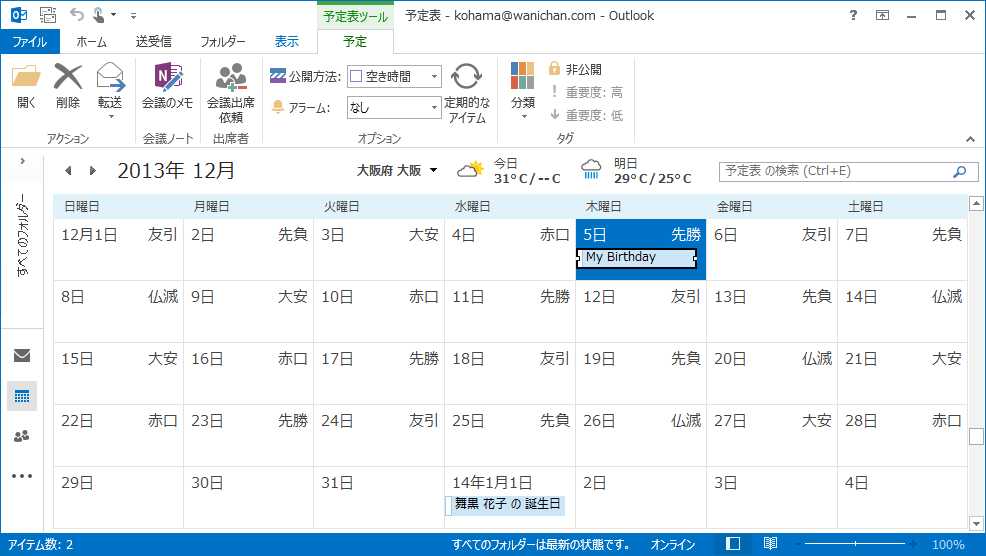986x556 pixels.
Task: Click tomorrow's weather 29°C/25°C forecast
Action: tap(636, 171)
